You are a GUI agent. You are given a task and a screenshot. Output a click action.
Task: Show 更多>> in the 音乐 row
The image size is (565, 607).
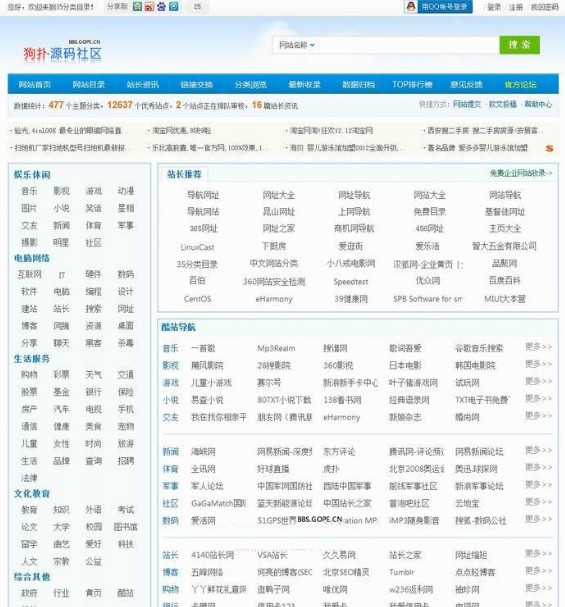pyautogui.click(x=538, y=346)
